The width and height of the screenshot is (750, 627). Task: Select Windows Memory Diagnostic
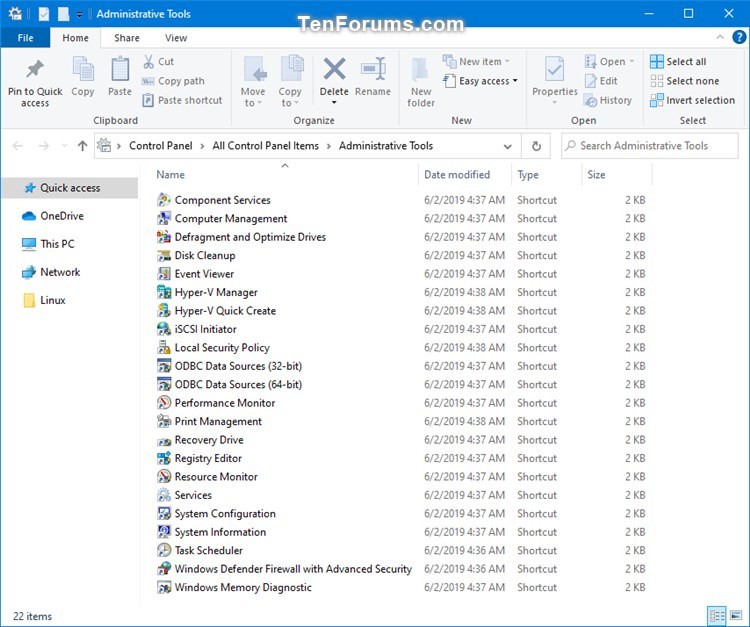point(243,587)
